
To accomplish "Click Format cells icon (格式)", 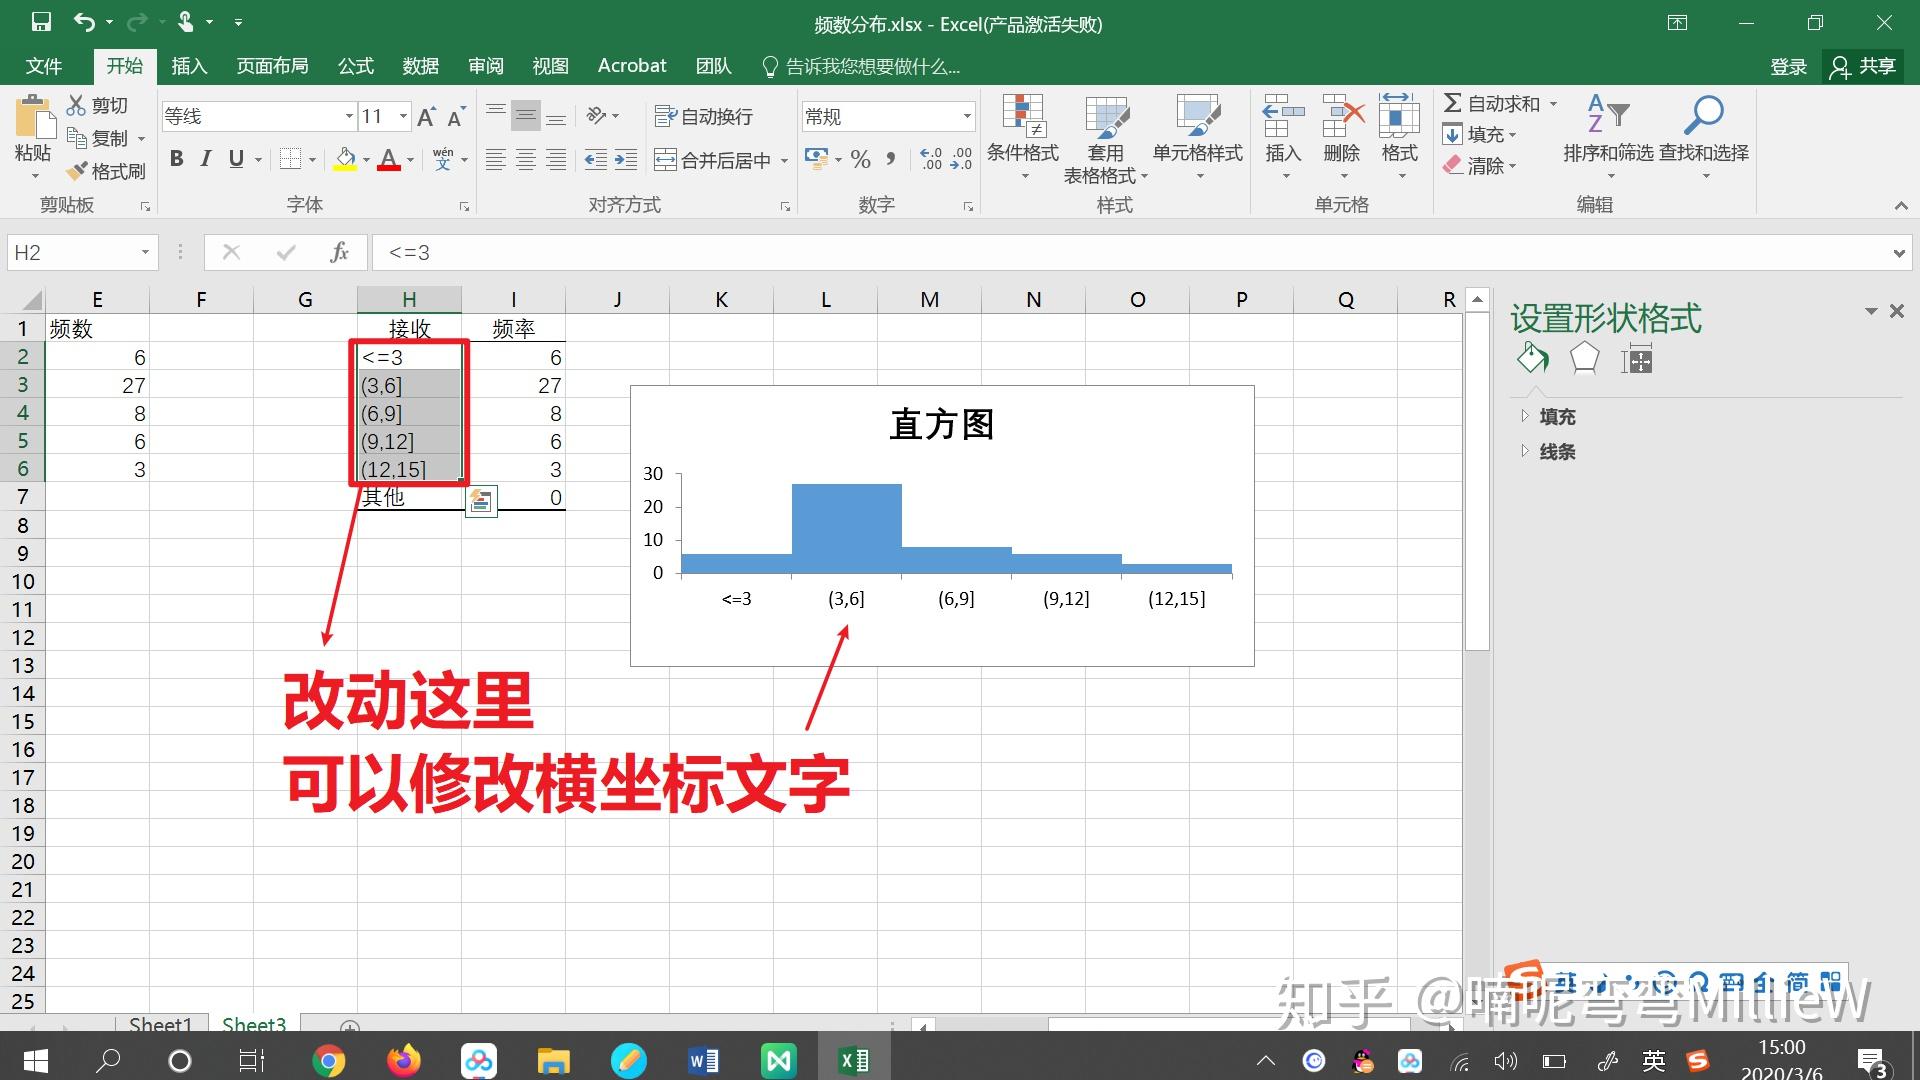I will click(x=1400, y=137).
